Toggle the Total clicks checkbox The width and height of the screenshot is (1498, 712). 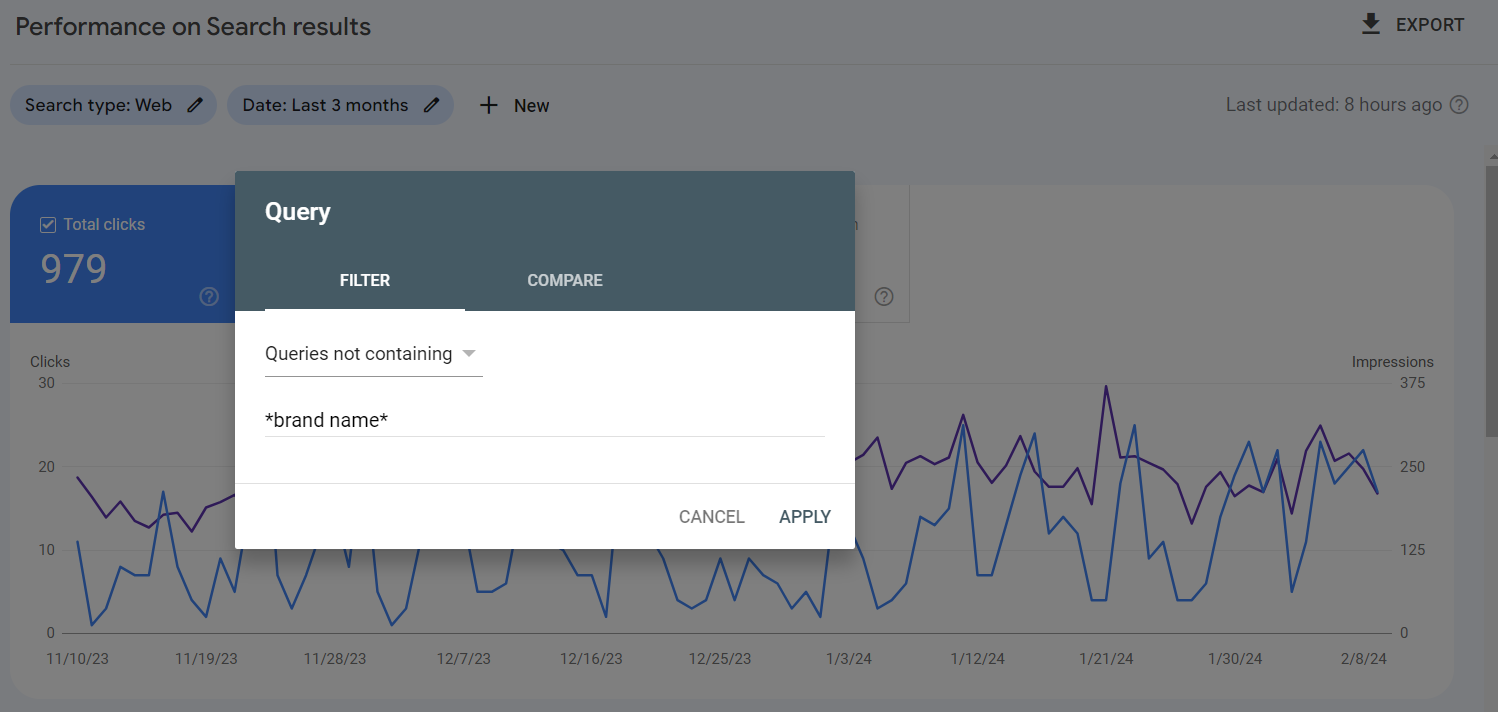tap(47, 225)
